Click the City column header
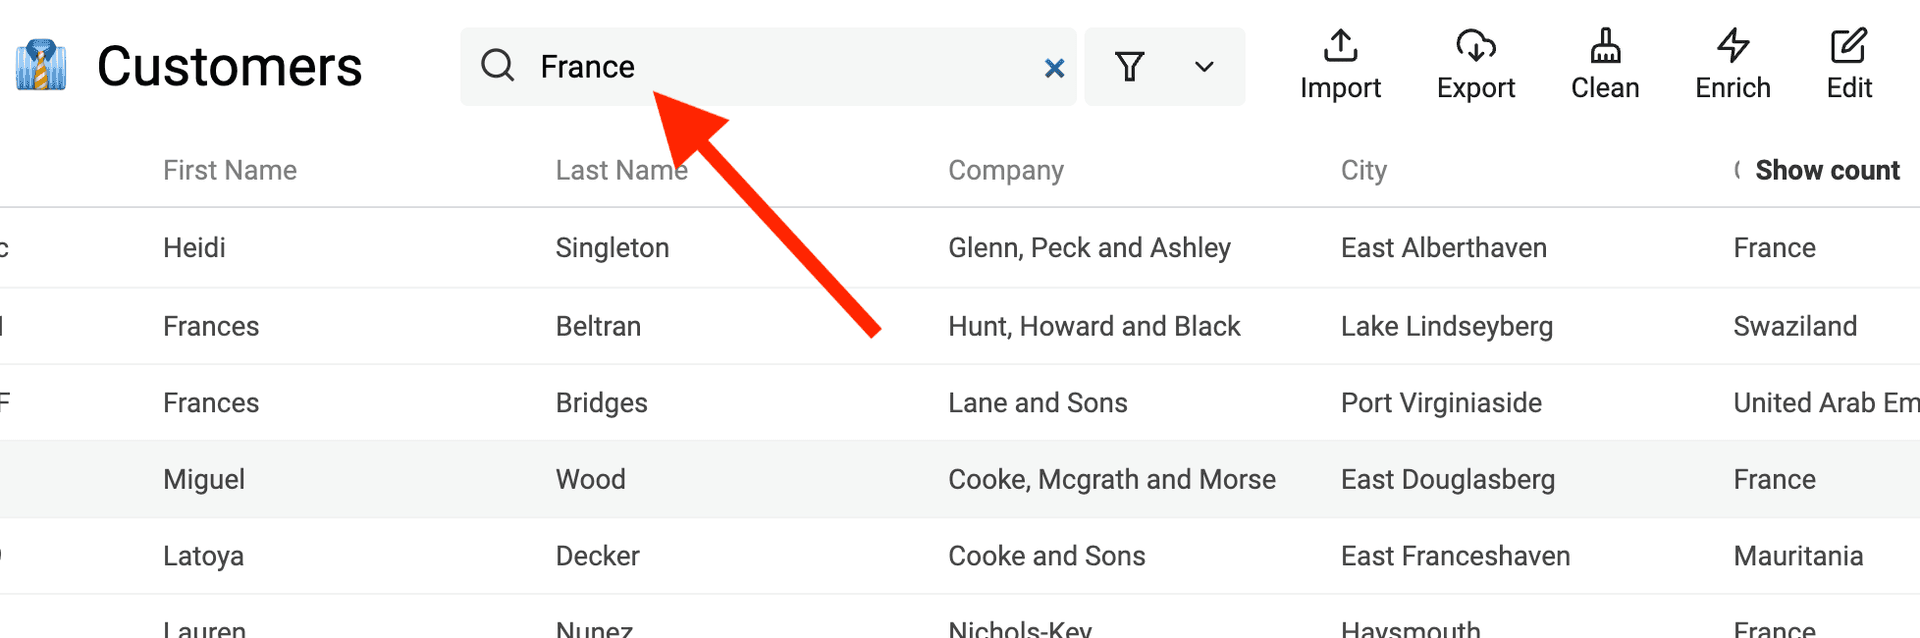The image size is (1920, 638). (1363, 171)
